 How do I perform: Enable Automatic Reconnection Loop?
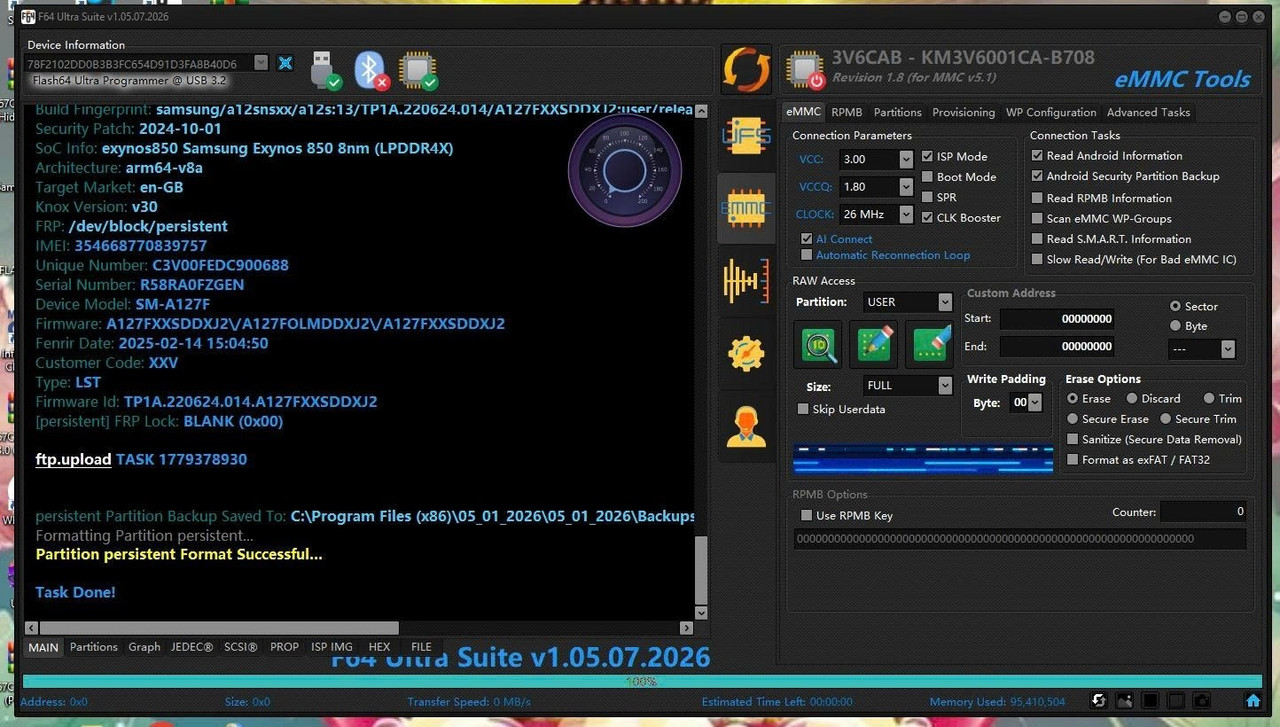pyautogui.click(x=807, y=255)
